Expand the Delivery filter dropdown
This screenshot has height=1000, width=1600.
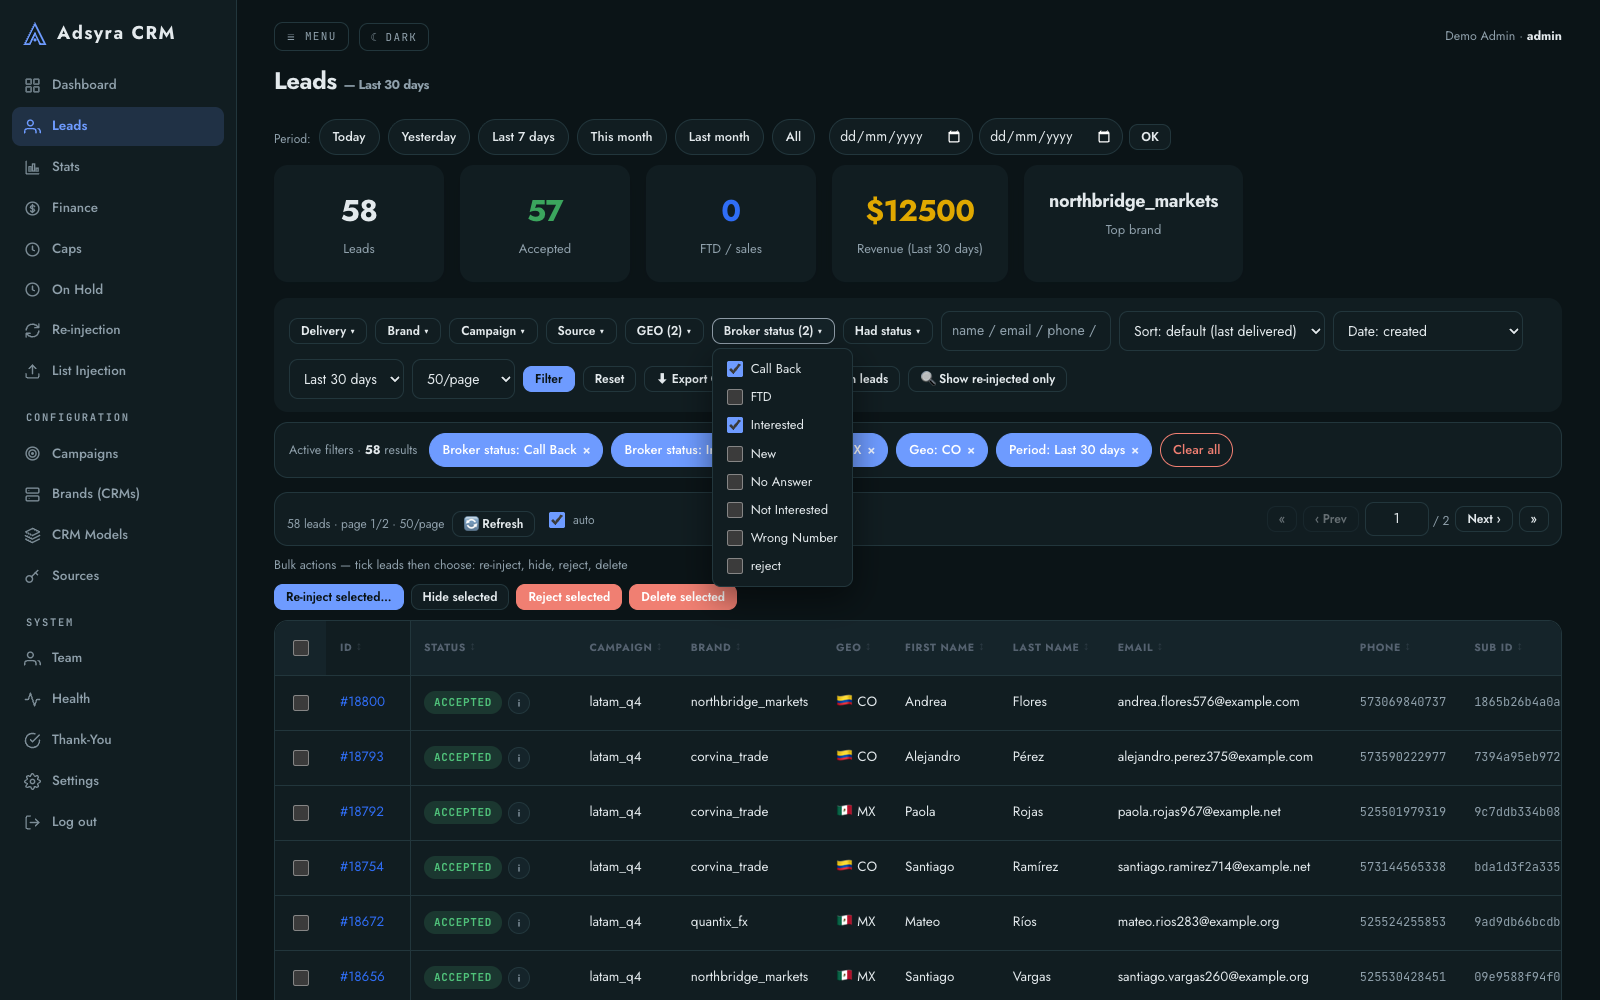pyautogui.click(x=328, y=331)
